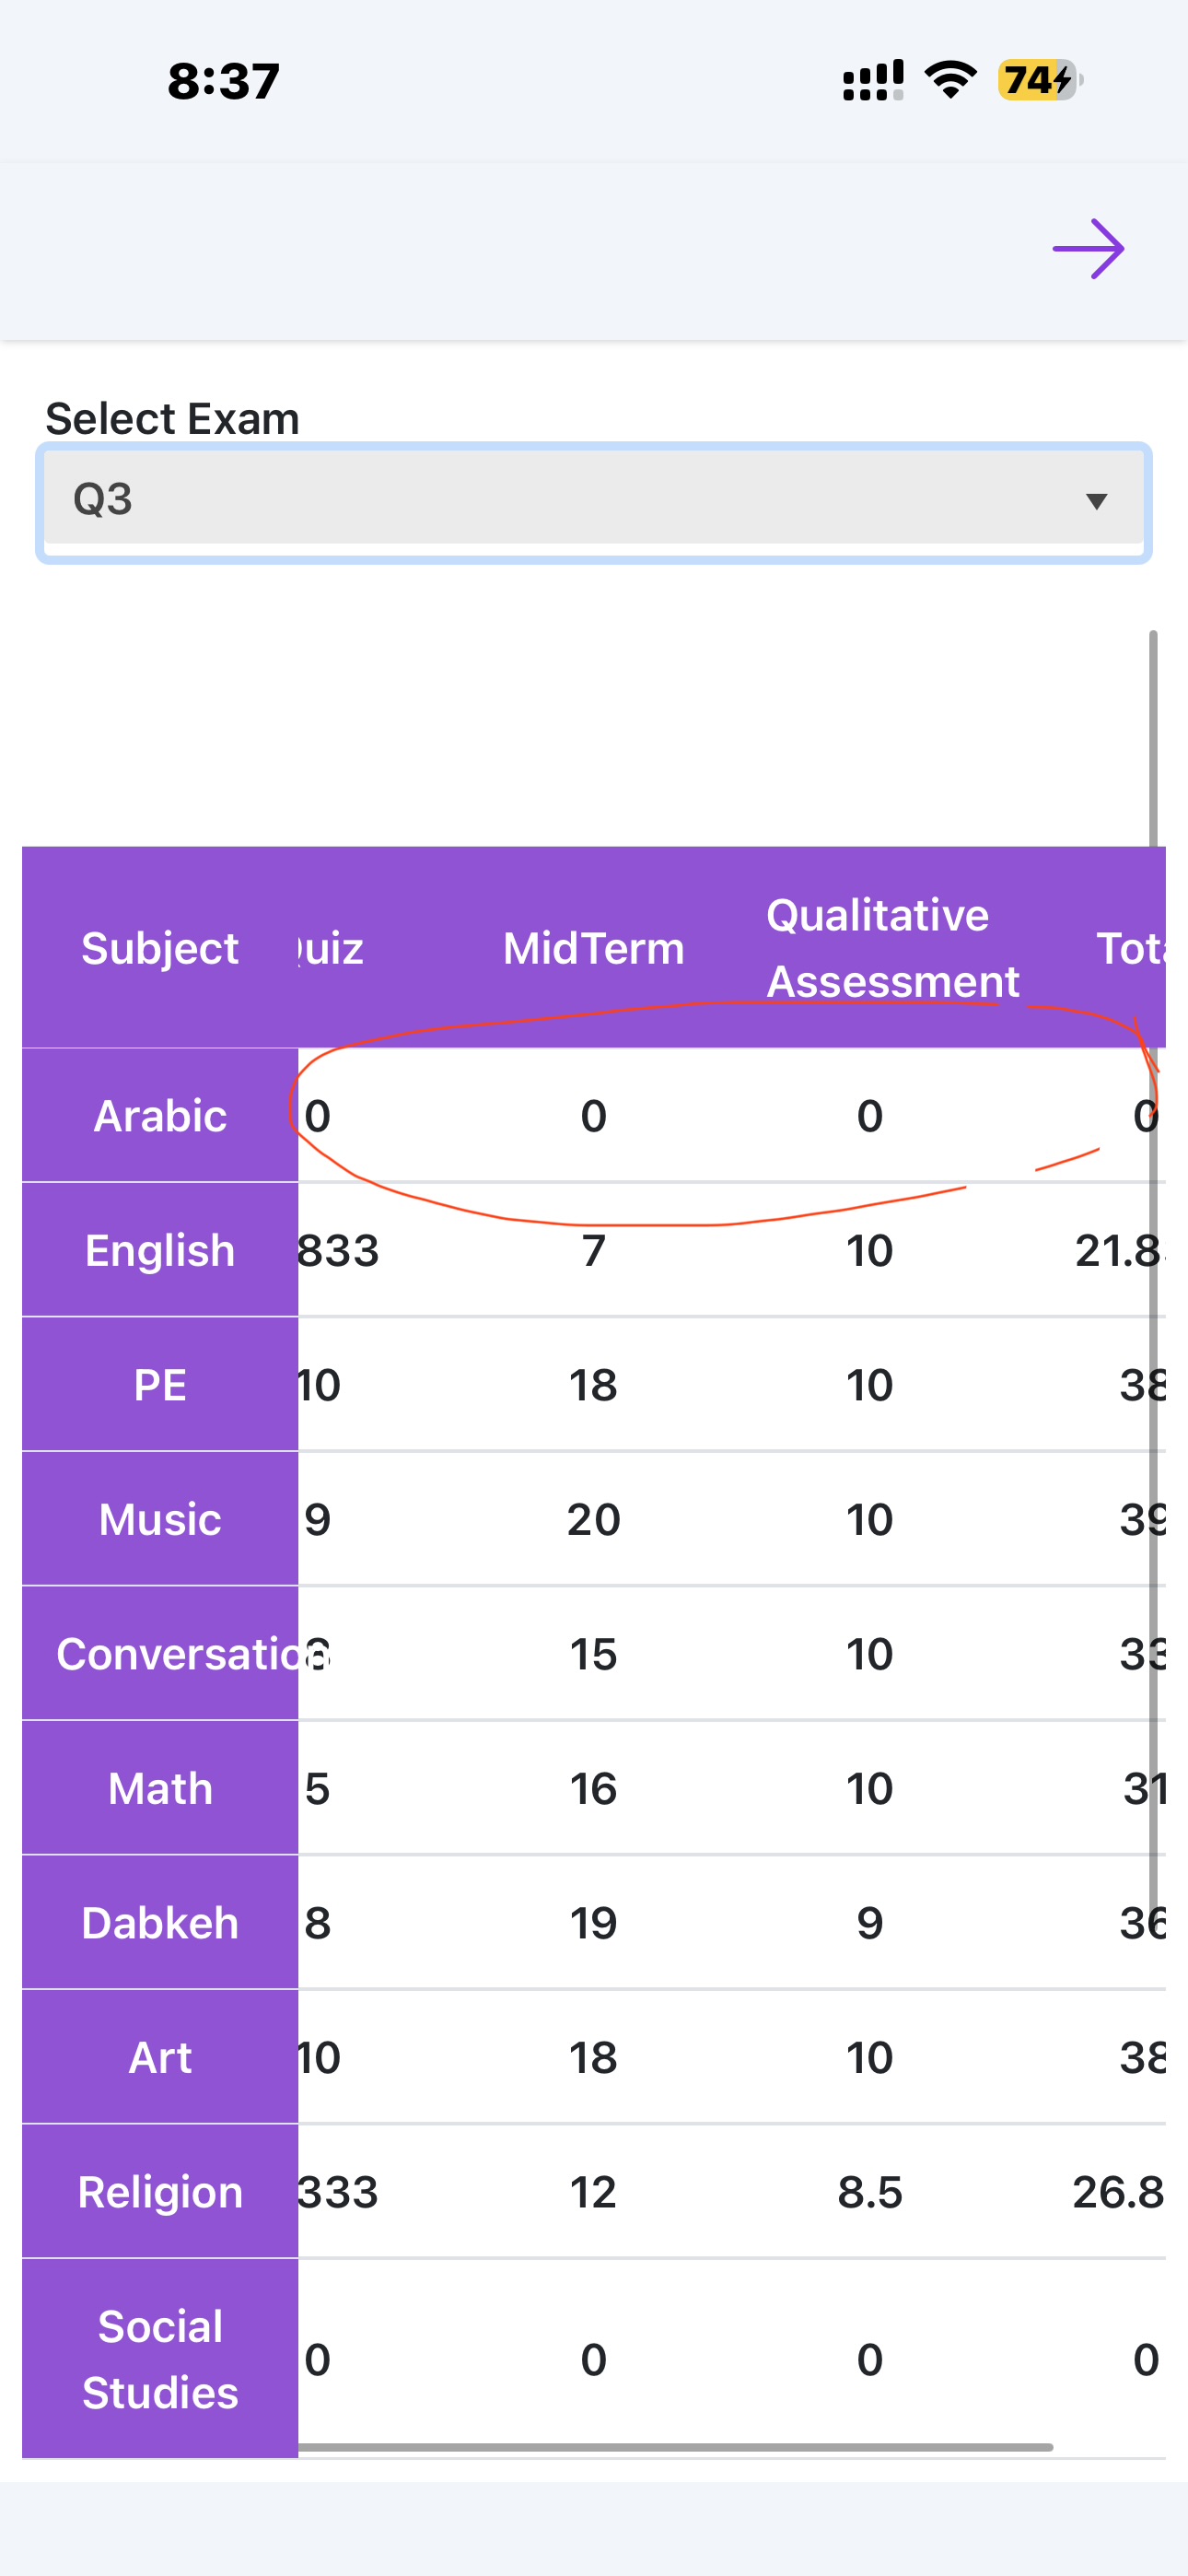Tap the 8:37 clock in status bar
Image resolution: width=1188 pixels, height=2576 pixels.
223,80
